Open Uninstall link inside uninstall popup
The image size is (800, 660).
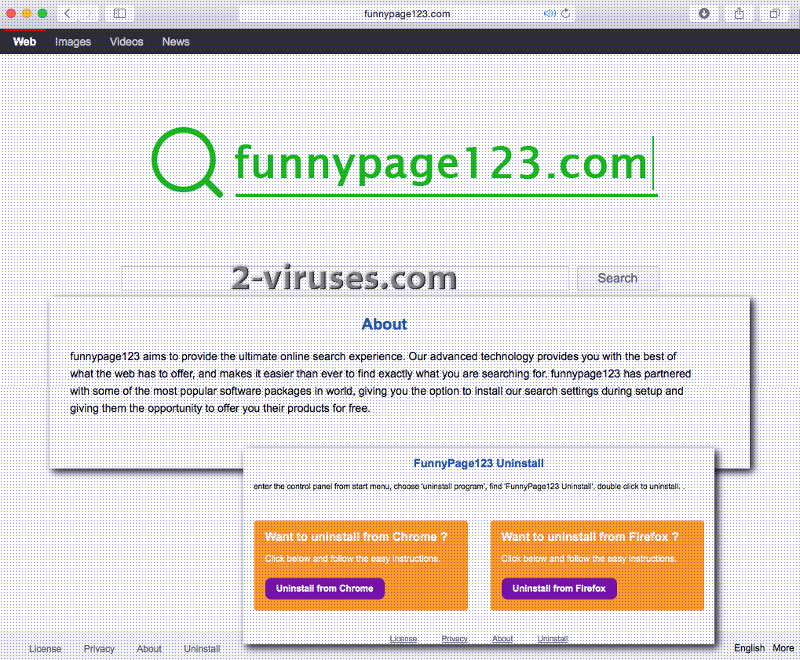pyautogui.click(x=553, y=639)
